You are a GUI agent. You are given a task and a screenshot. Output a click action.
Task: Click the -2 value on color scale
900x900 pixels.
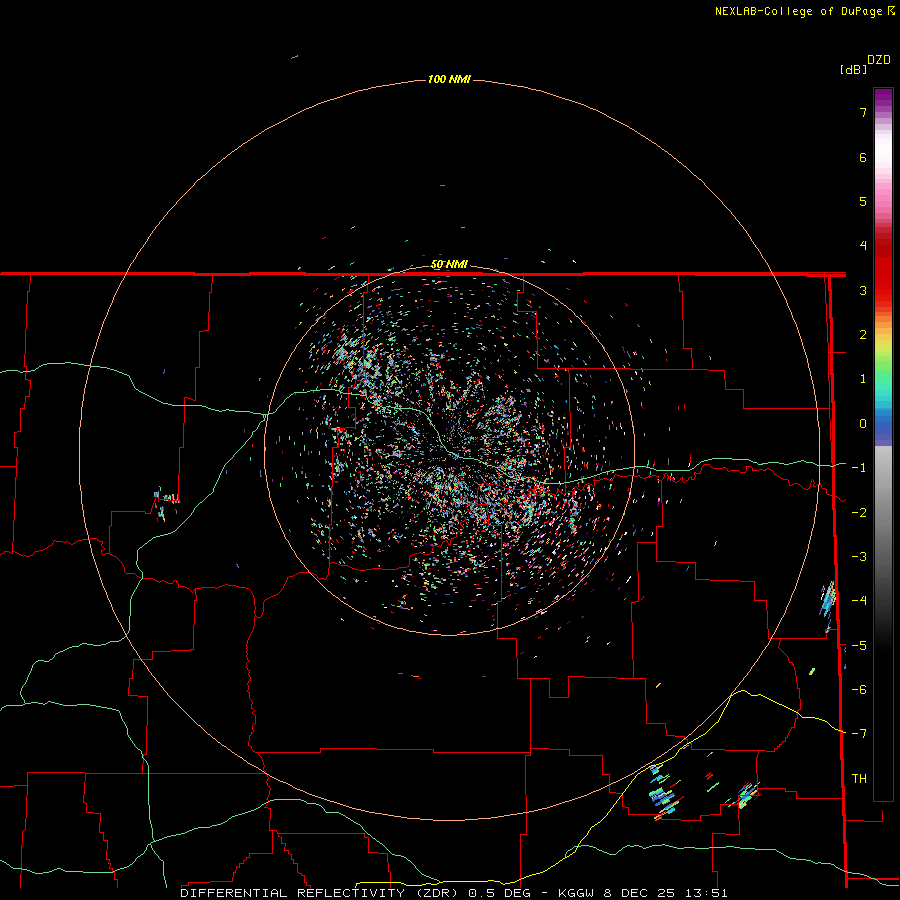pos(859,513)
